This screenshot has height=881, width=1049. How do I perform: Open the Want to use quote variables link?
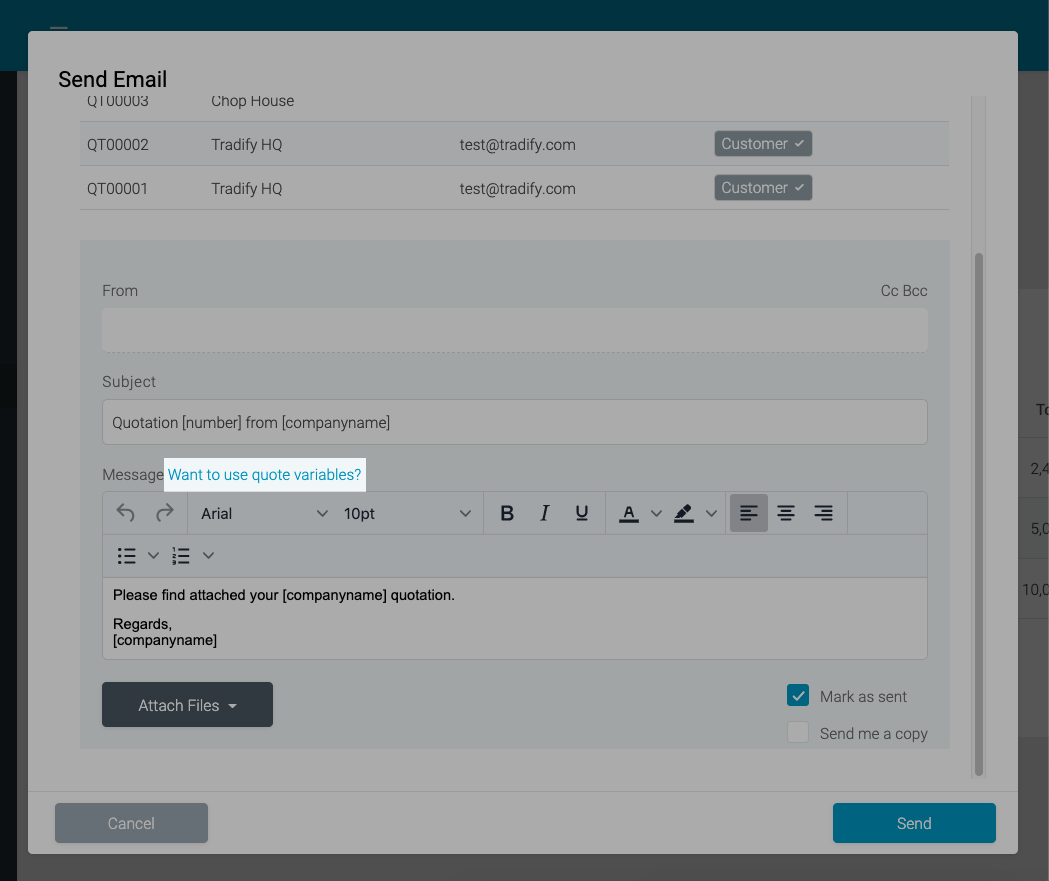point(265,474)
